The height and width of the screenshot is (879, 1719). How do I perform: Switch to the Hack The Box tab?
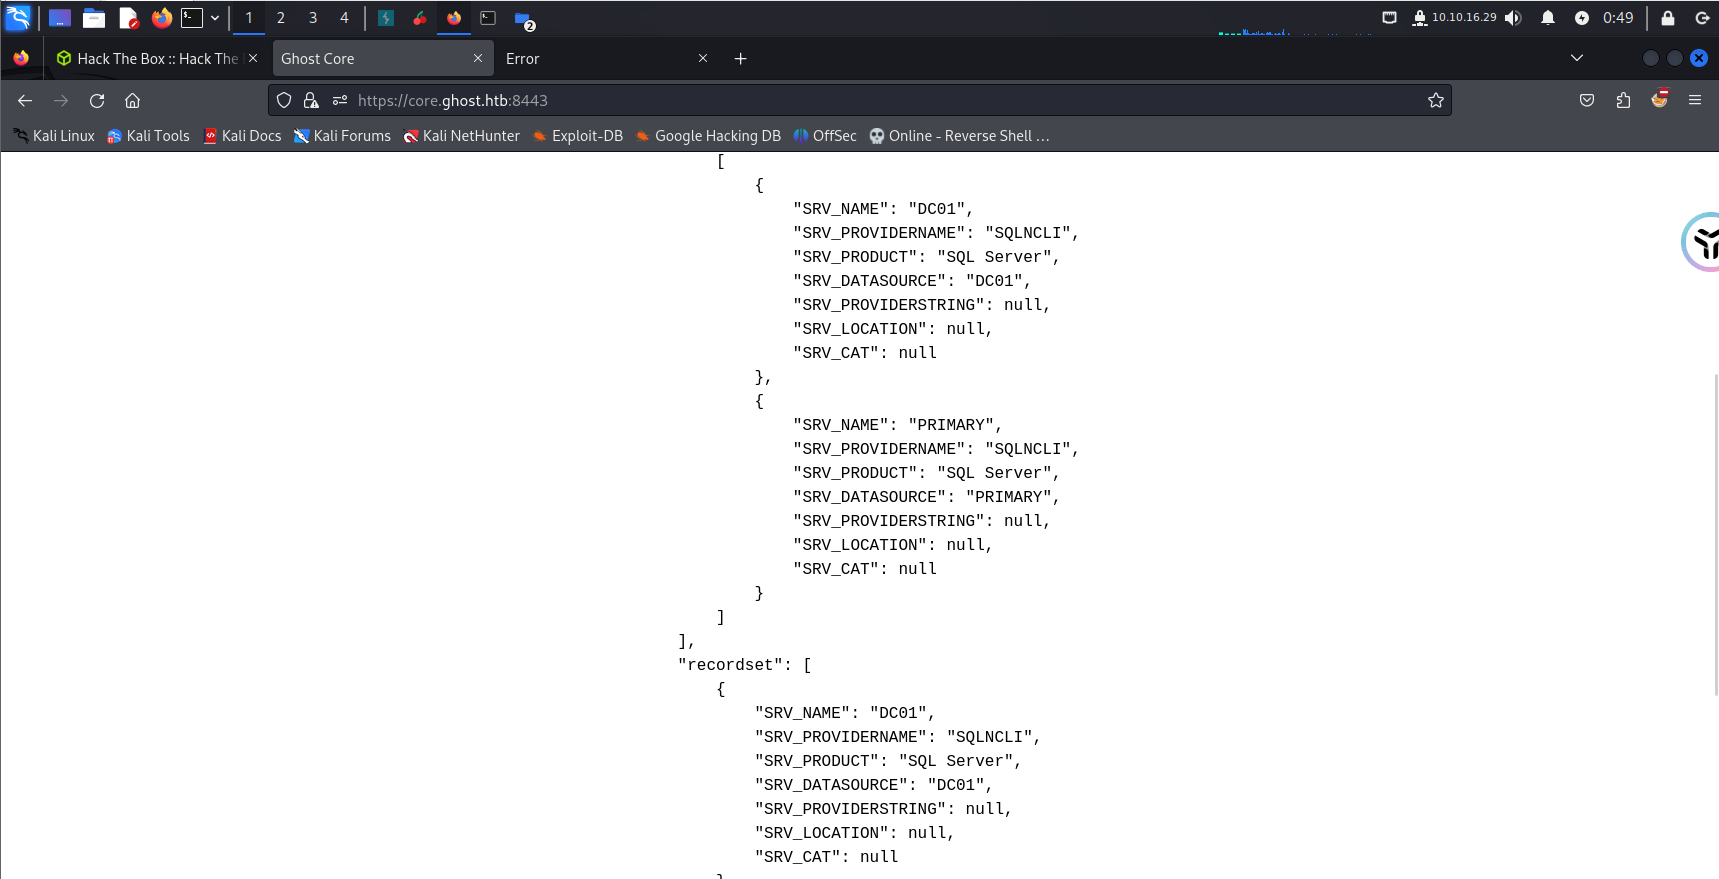[x=150, y=59]
